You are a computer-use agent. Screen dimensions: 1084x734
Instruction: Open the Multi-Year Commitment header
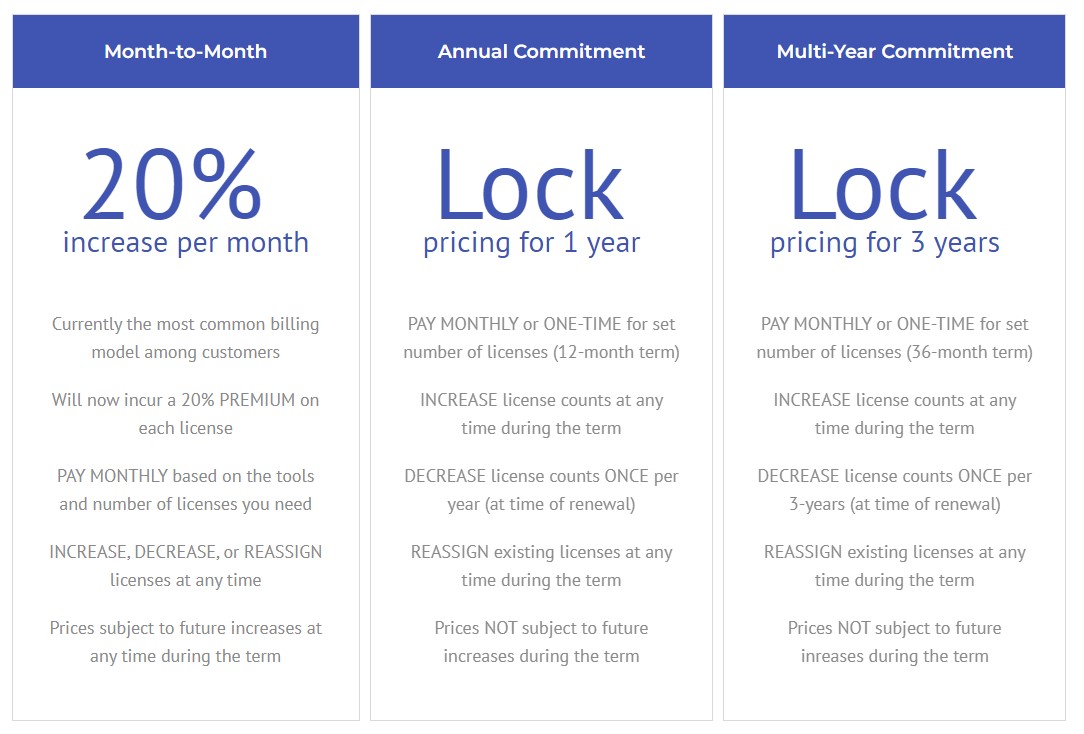[895, 51]
